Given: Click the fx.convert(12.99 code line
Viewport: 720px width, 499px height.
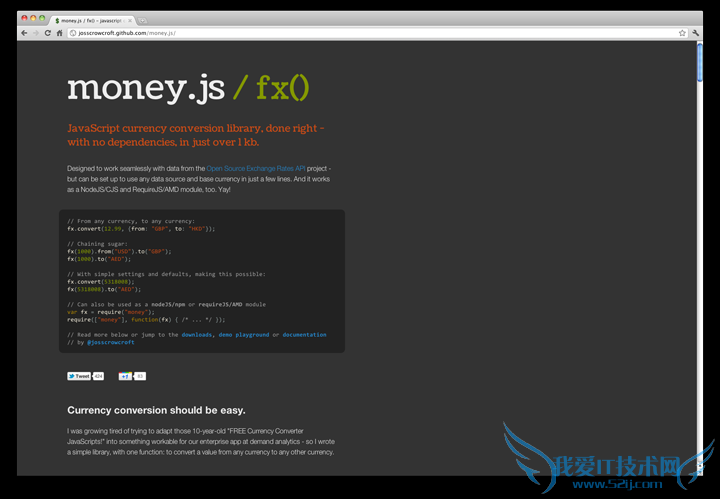Looking at the screenshot, I should 141,229.
